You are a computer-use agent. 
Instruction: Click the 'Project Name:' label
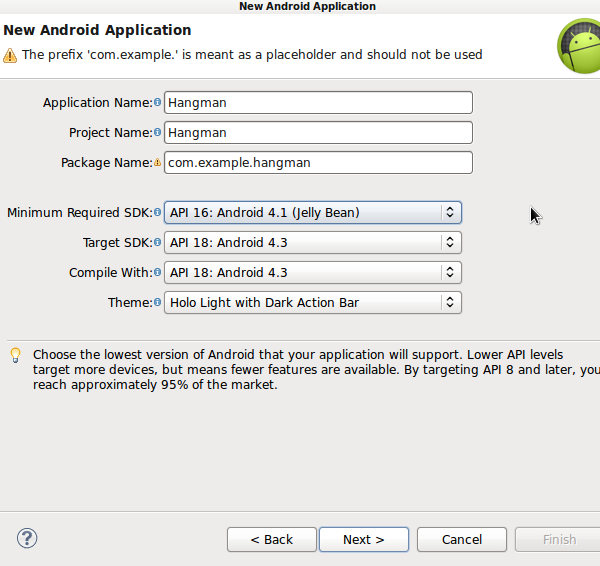point(111,132)
